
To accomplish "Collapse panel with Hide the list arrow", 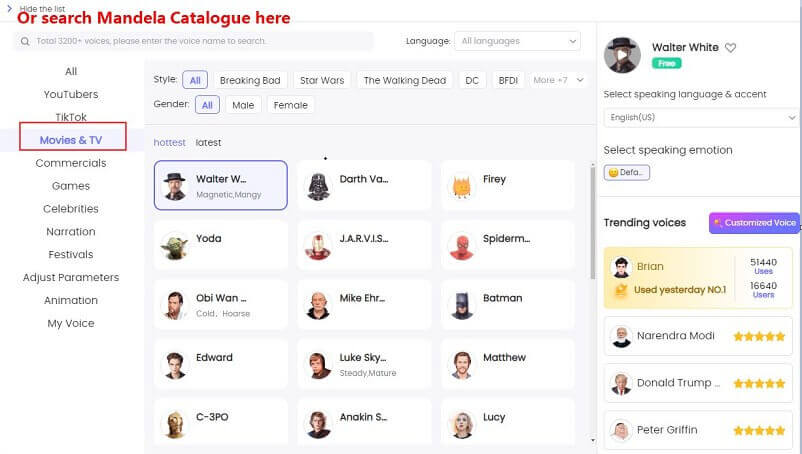I will pos(9,8).
